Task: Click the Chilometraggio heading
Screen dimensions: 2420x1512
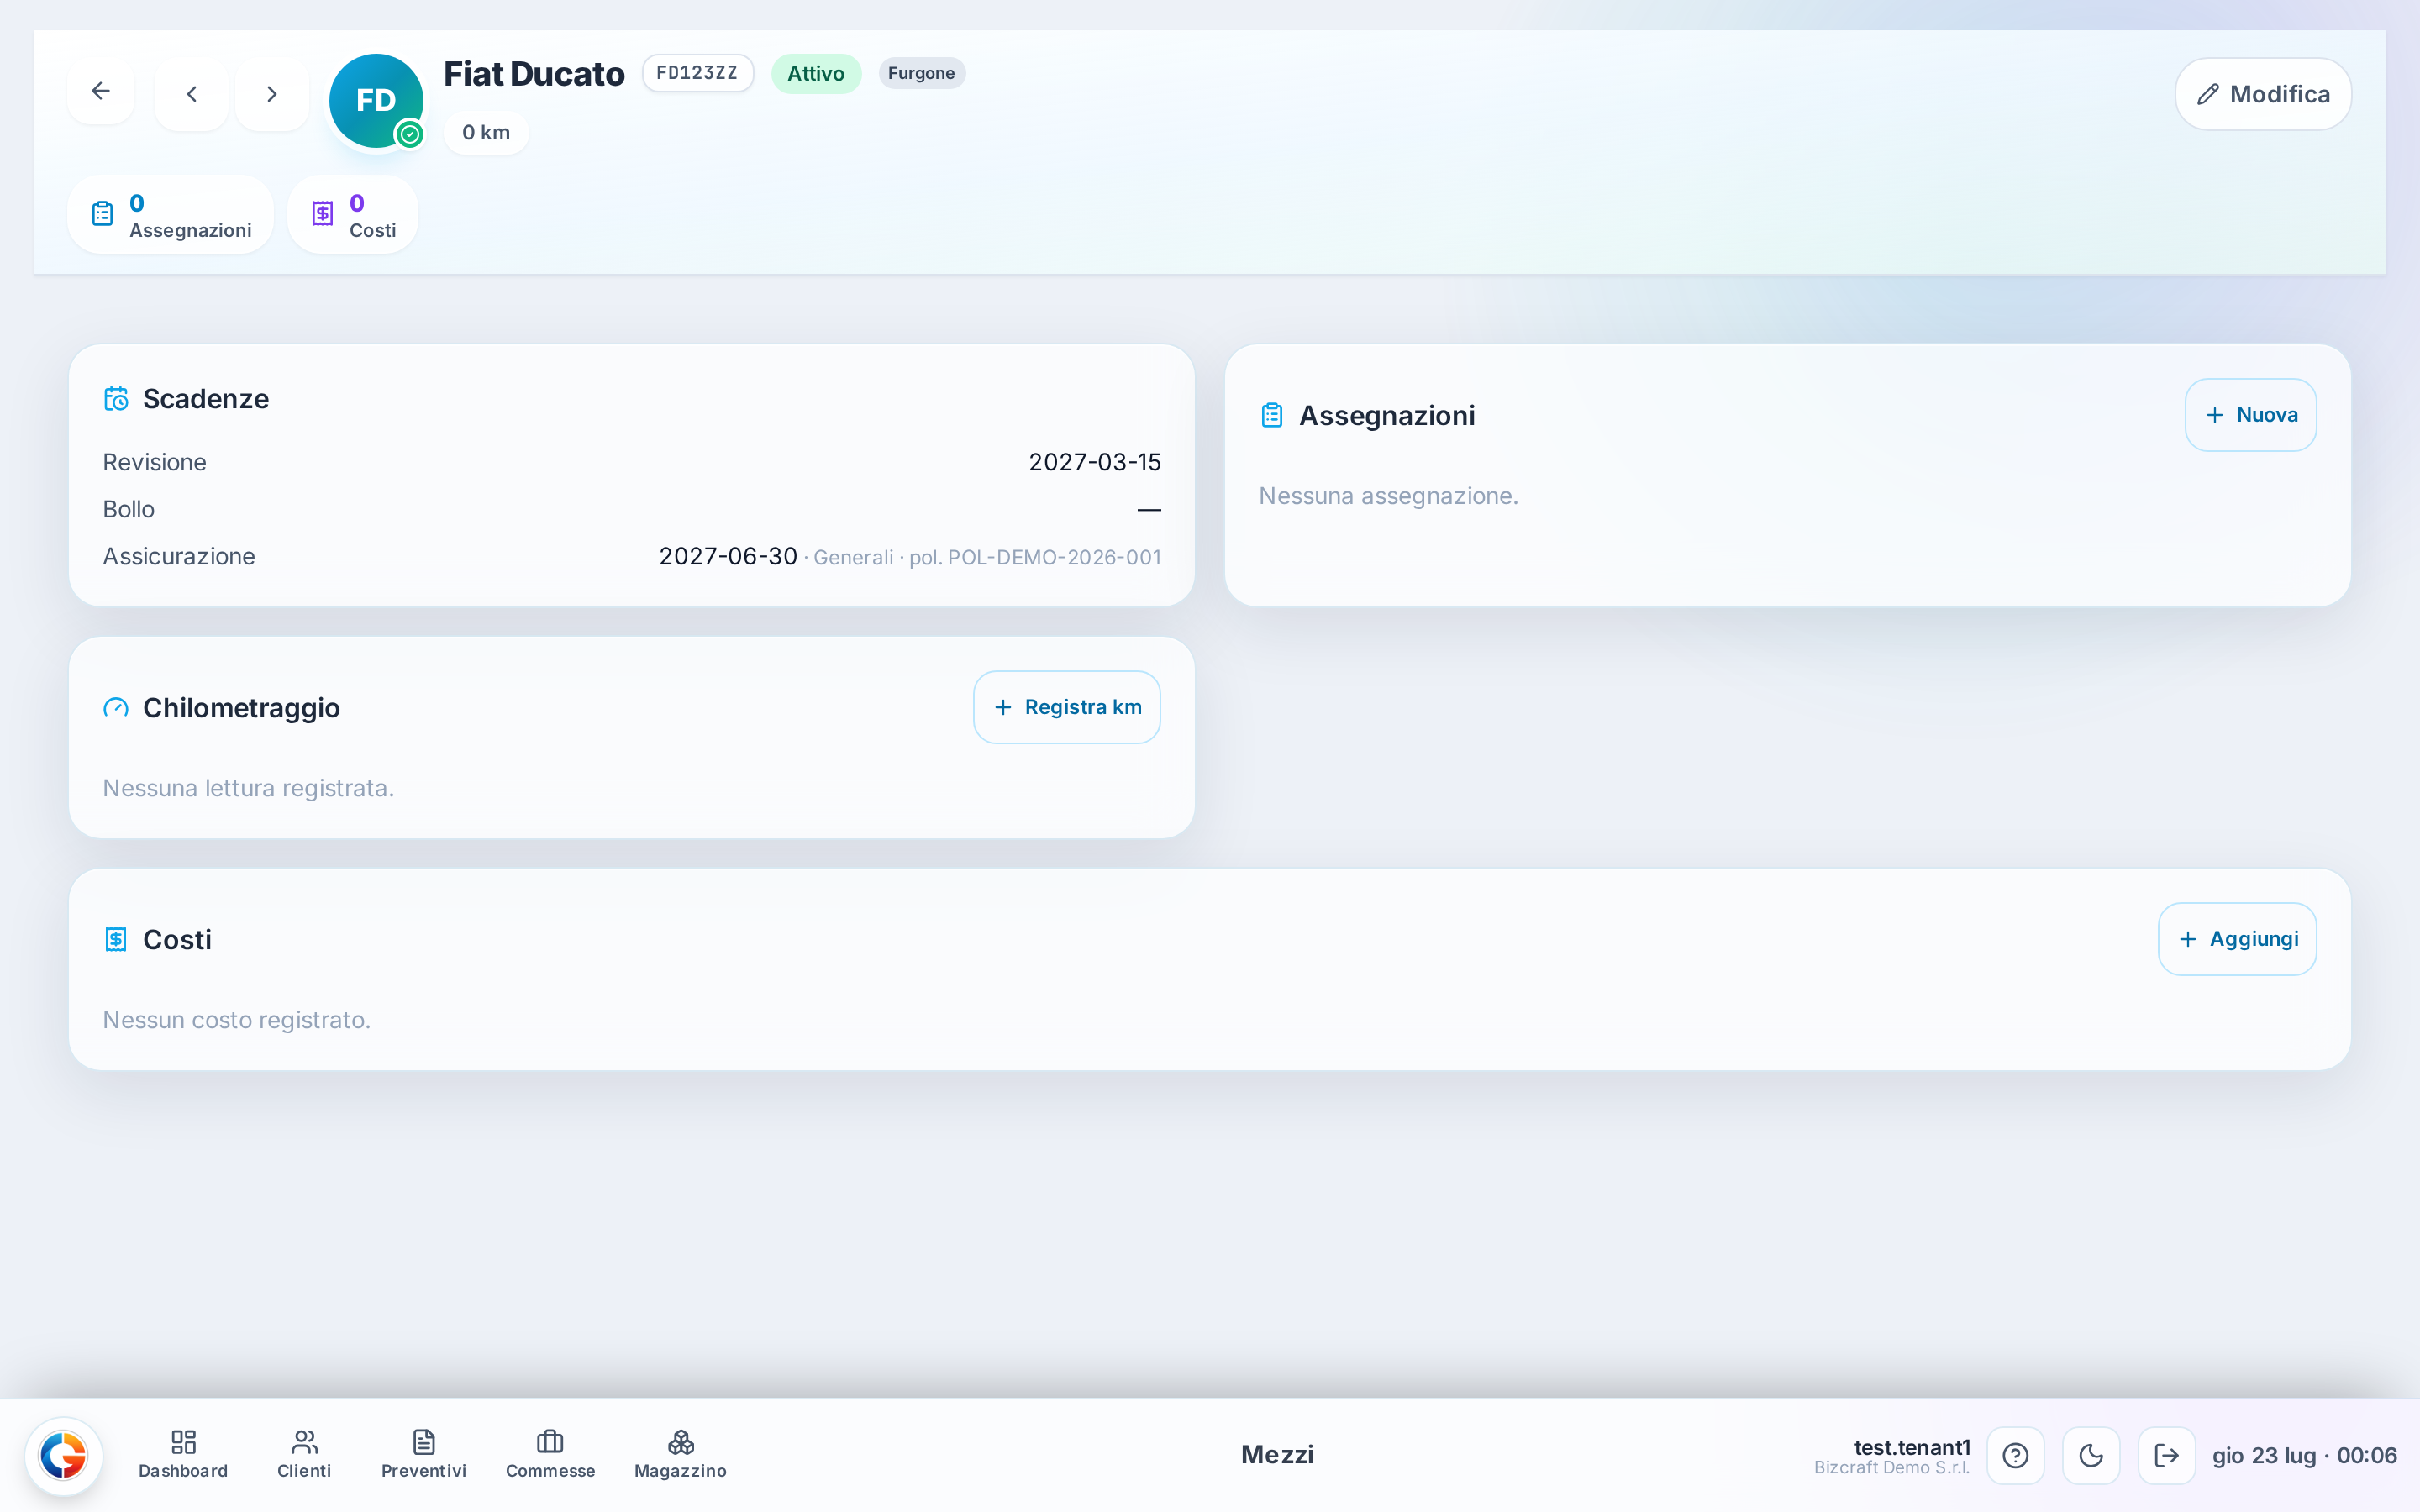Action: [241, 708]
